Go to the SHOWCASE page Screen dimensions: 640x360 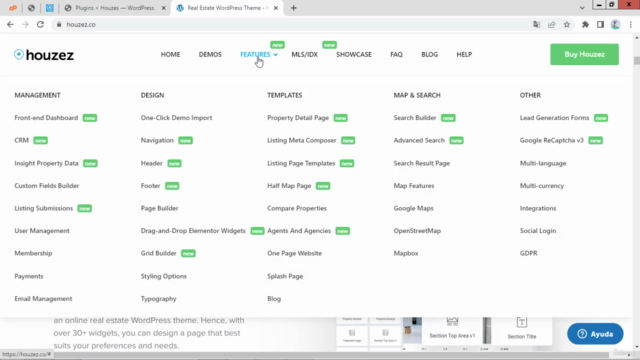point(354,54)
